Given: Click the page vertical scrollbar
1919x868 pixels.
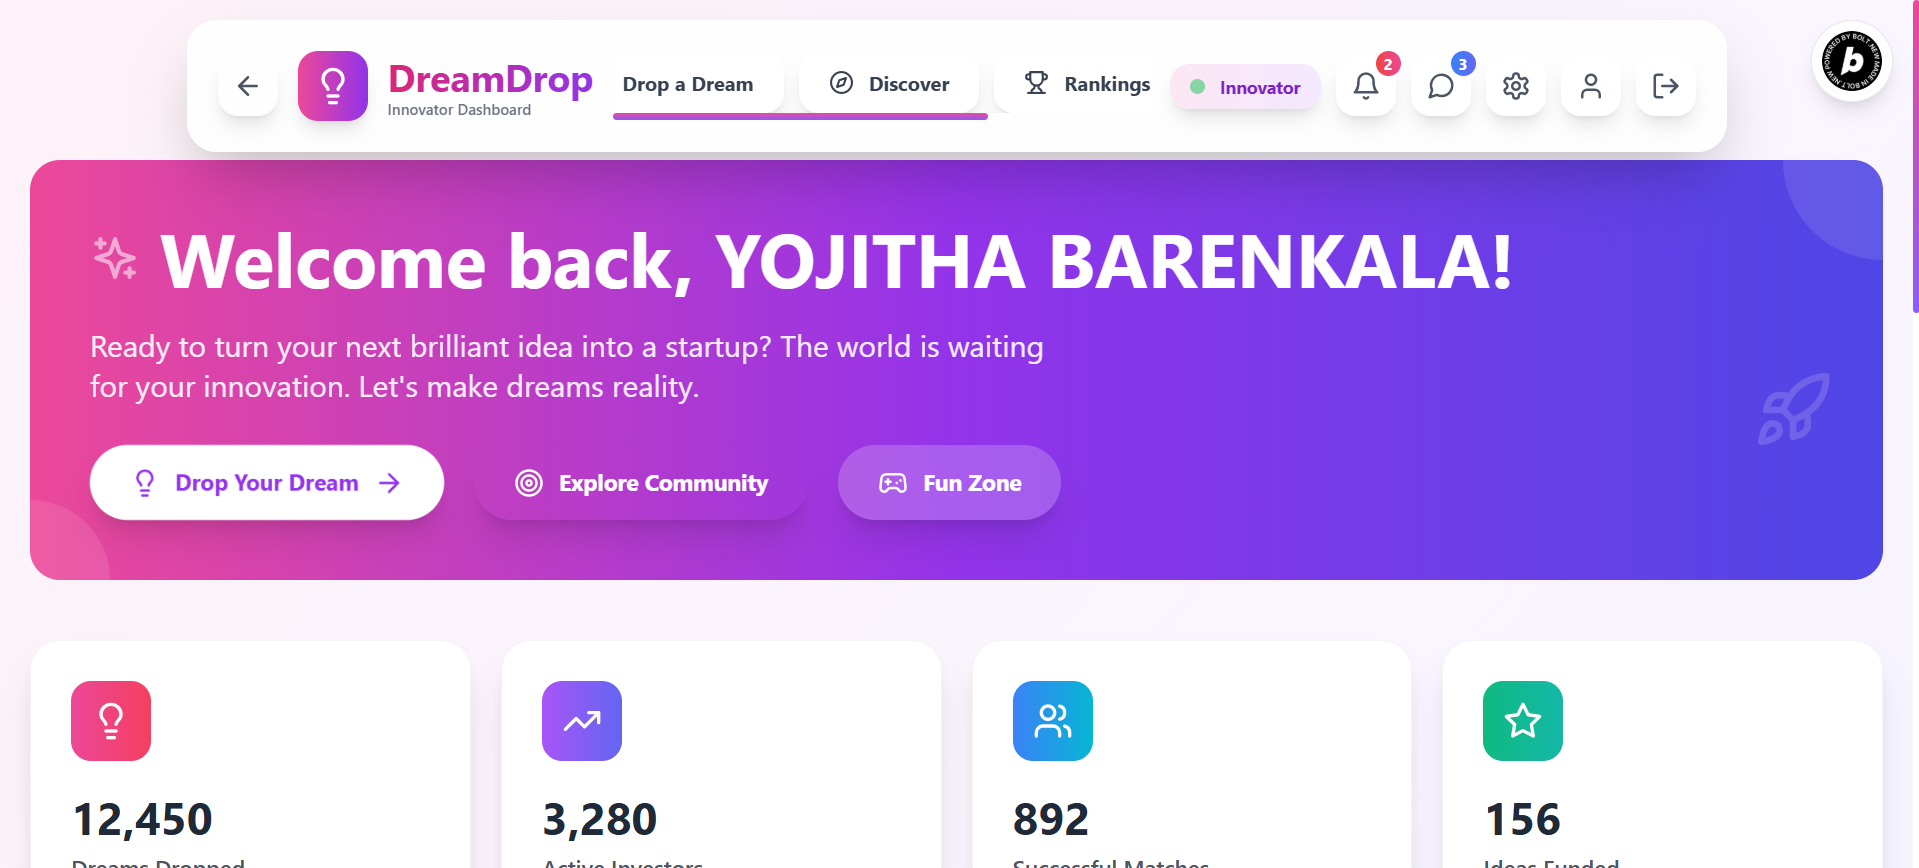Looking at the screenshot, I should point(1914,157).
